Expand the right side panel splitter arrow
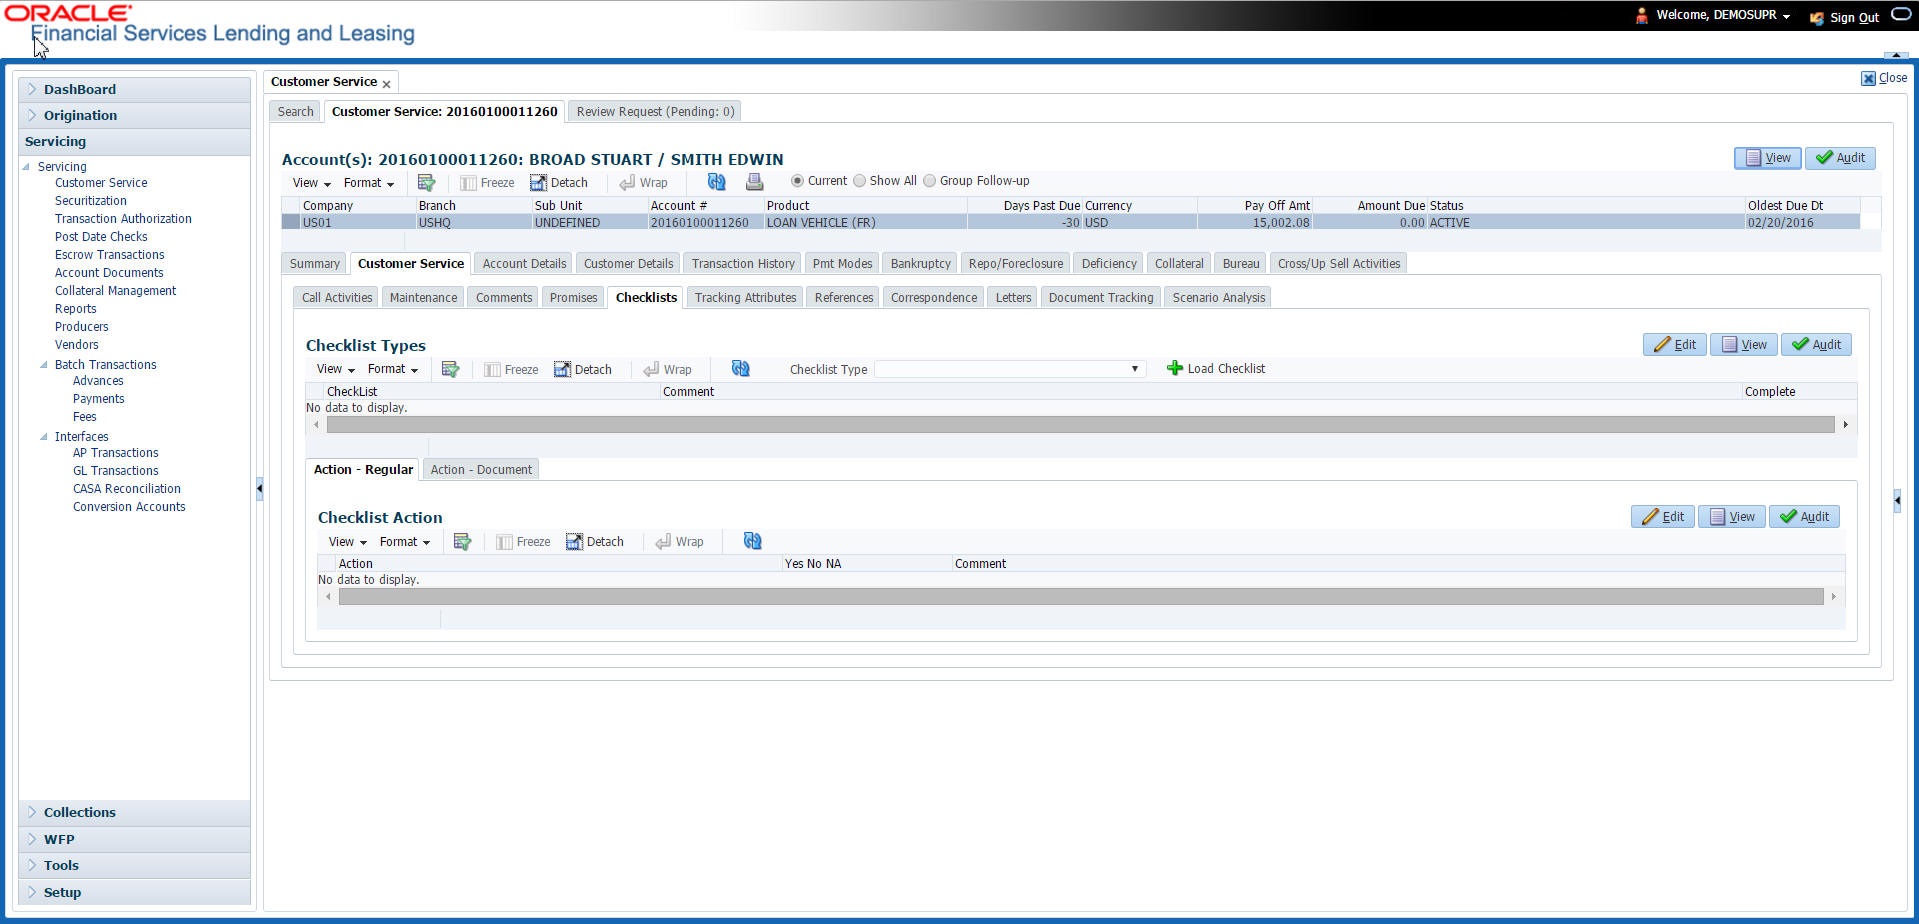This screenshot has width=1919, height=924. click(1897, 500)
